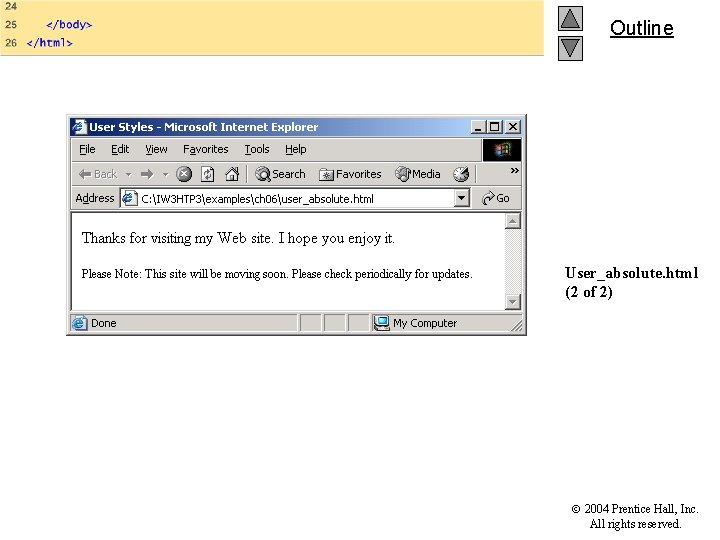Expand the toolbar overflow chevron

[x=514, y=170]
